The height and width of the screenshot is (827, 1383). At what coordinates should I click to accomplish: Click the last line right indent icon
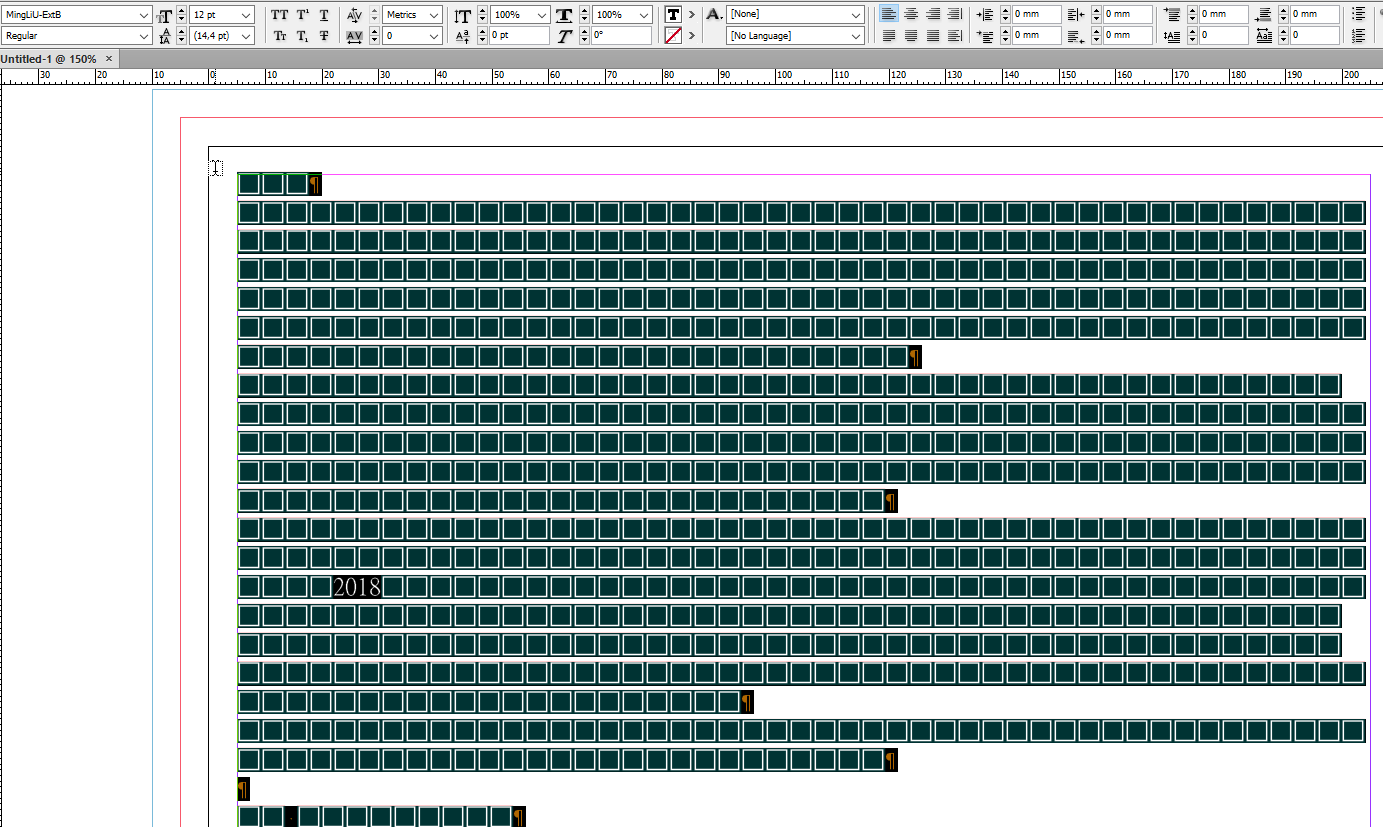pos(1076,36)
